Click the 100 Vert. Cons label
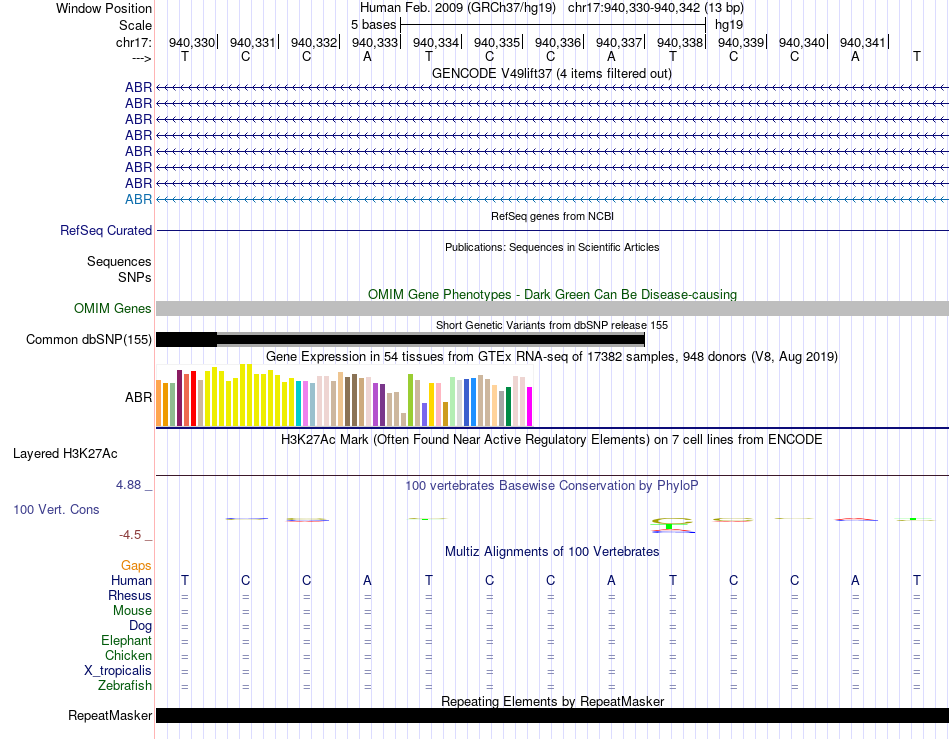The width and height of the screenshot is (950, 739). tap(56, 510)
